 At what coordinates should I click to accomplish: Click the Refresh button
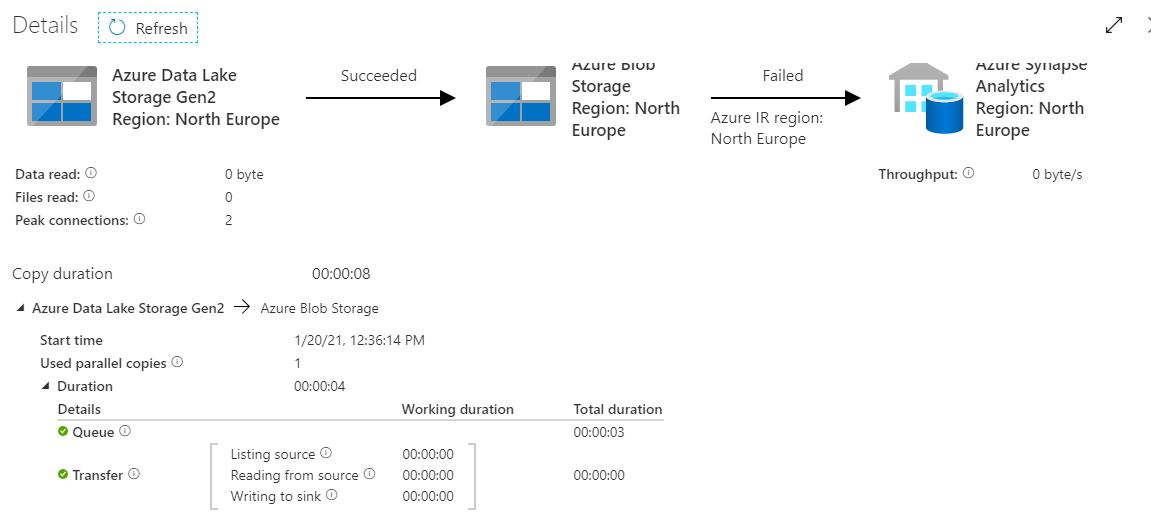148,28
